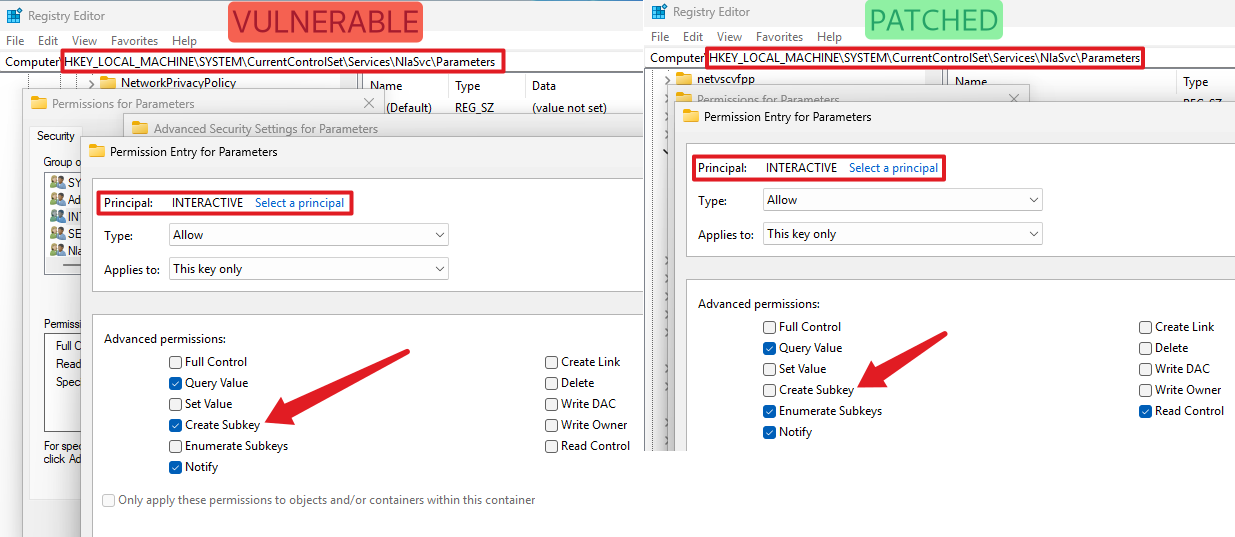Viewport: 1235px width, 537px height.
Task: Click the Registry Editor icon in the left window
Action: [14, 16]
